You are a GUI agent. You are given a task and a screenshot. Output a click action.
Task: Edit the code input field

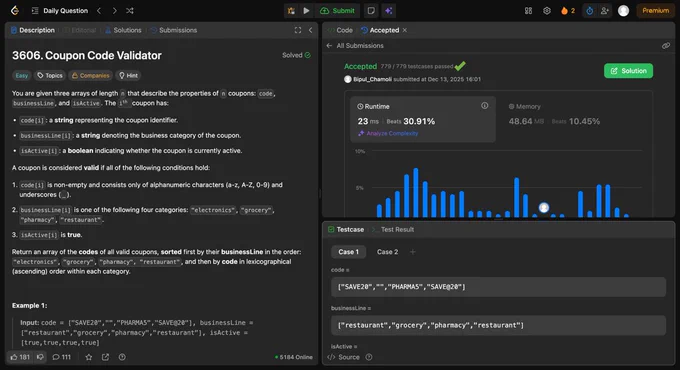tap(498, 287)
